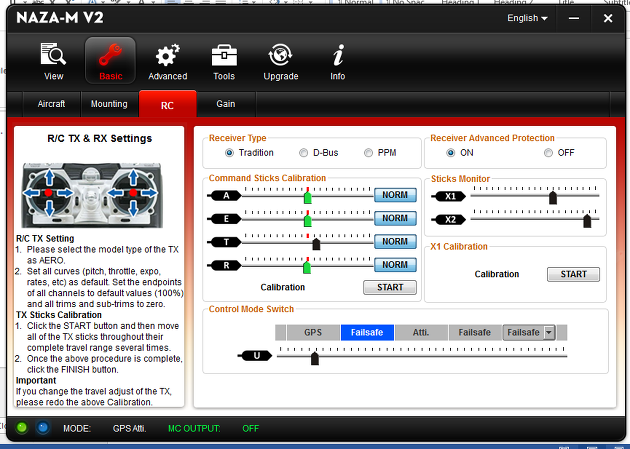Open the Tools toolbox icon
This screenshot has height=449, width=630.
coord(224,61)
